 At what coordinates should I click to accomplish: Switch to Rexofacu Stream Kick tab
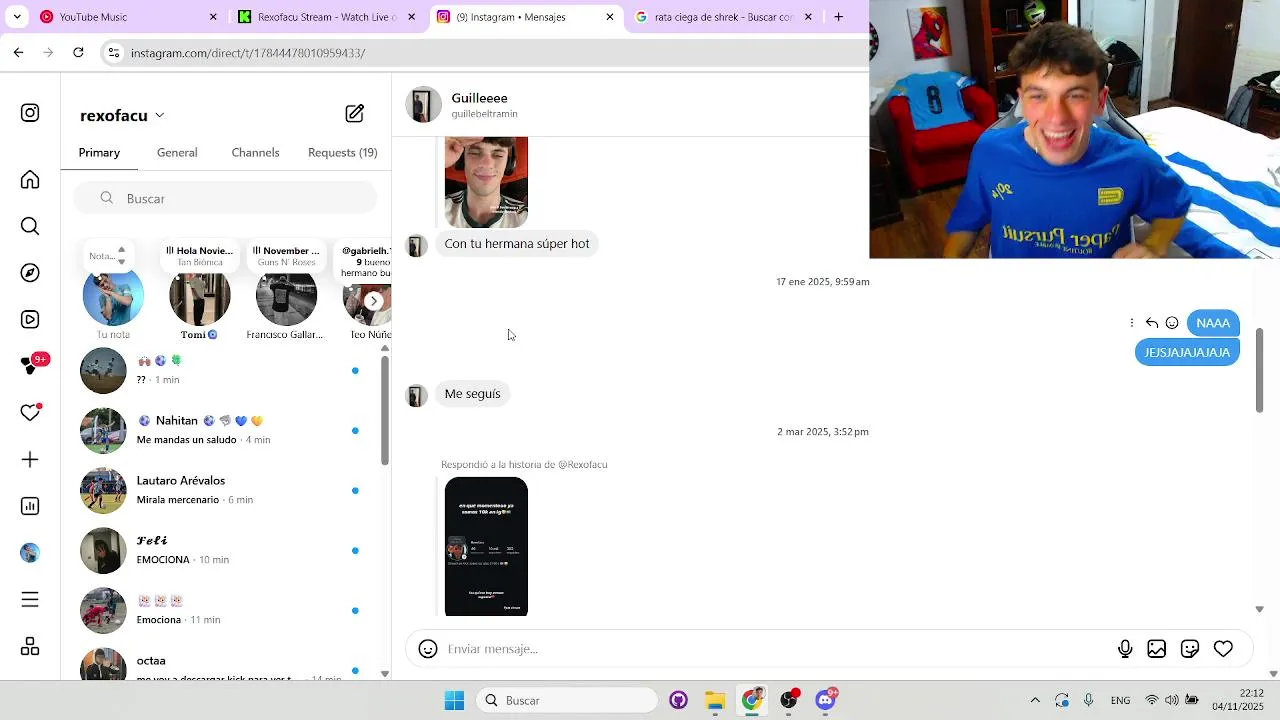[x=327, y=17]
